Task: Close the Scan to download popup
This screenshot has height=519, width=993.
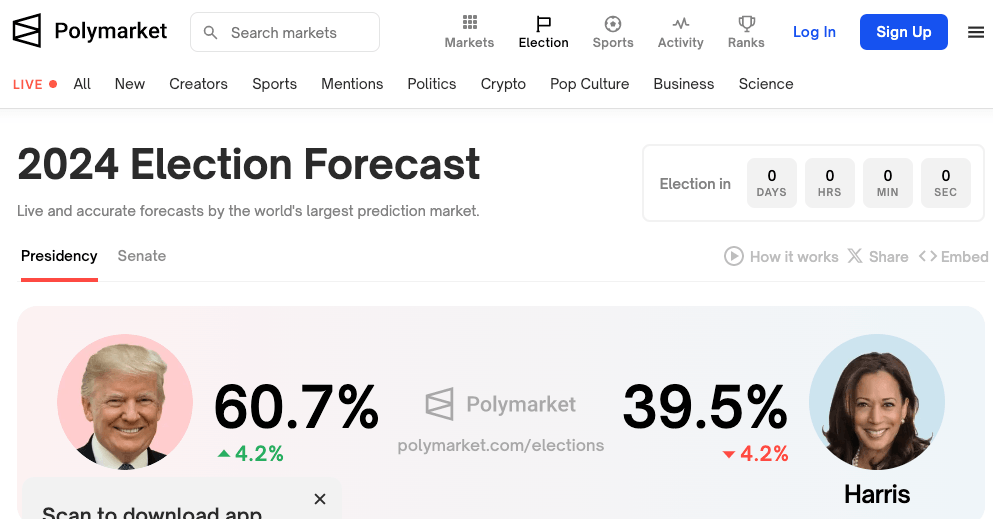Action: pos(320,499)
